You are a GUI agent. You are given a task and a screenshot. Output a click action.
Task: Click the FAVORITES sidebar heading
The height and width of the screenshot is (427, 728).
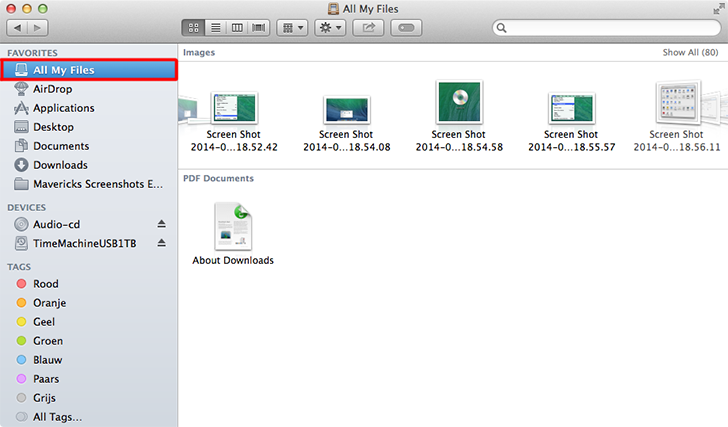point(32,53)
